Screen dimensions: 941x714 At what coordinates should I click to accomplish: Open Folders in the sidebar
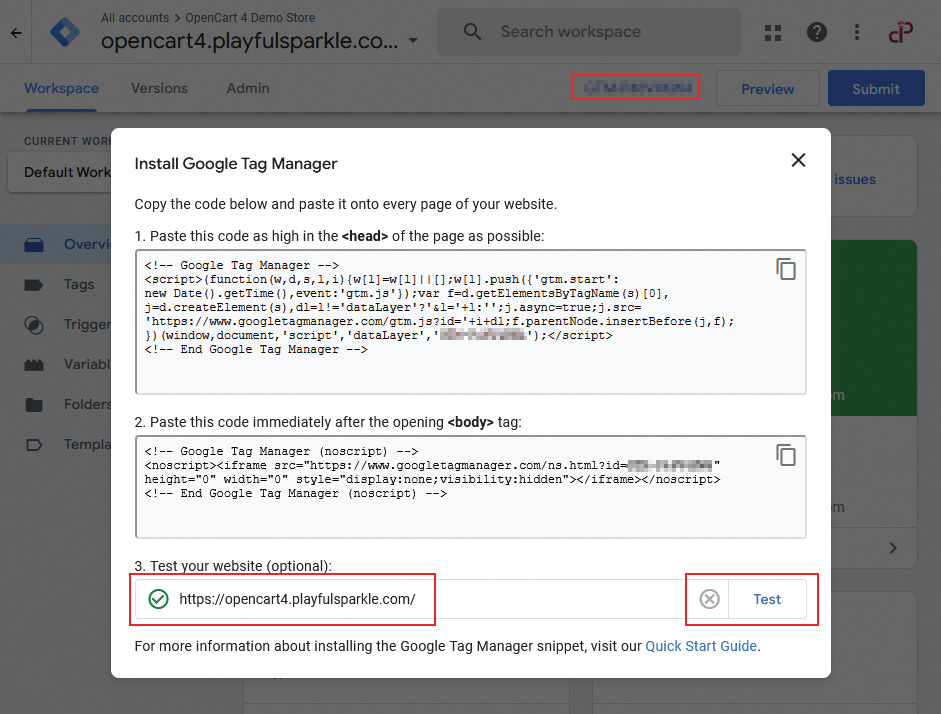(x=55, y=404)
